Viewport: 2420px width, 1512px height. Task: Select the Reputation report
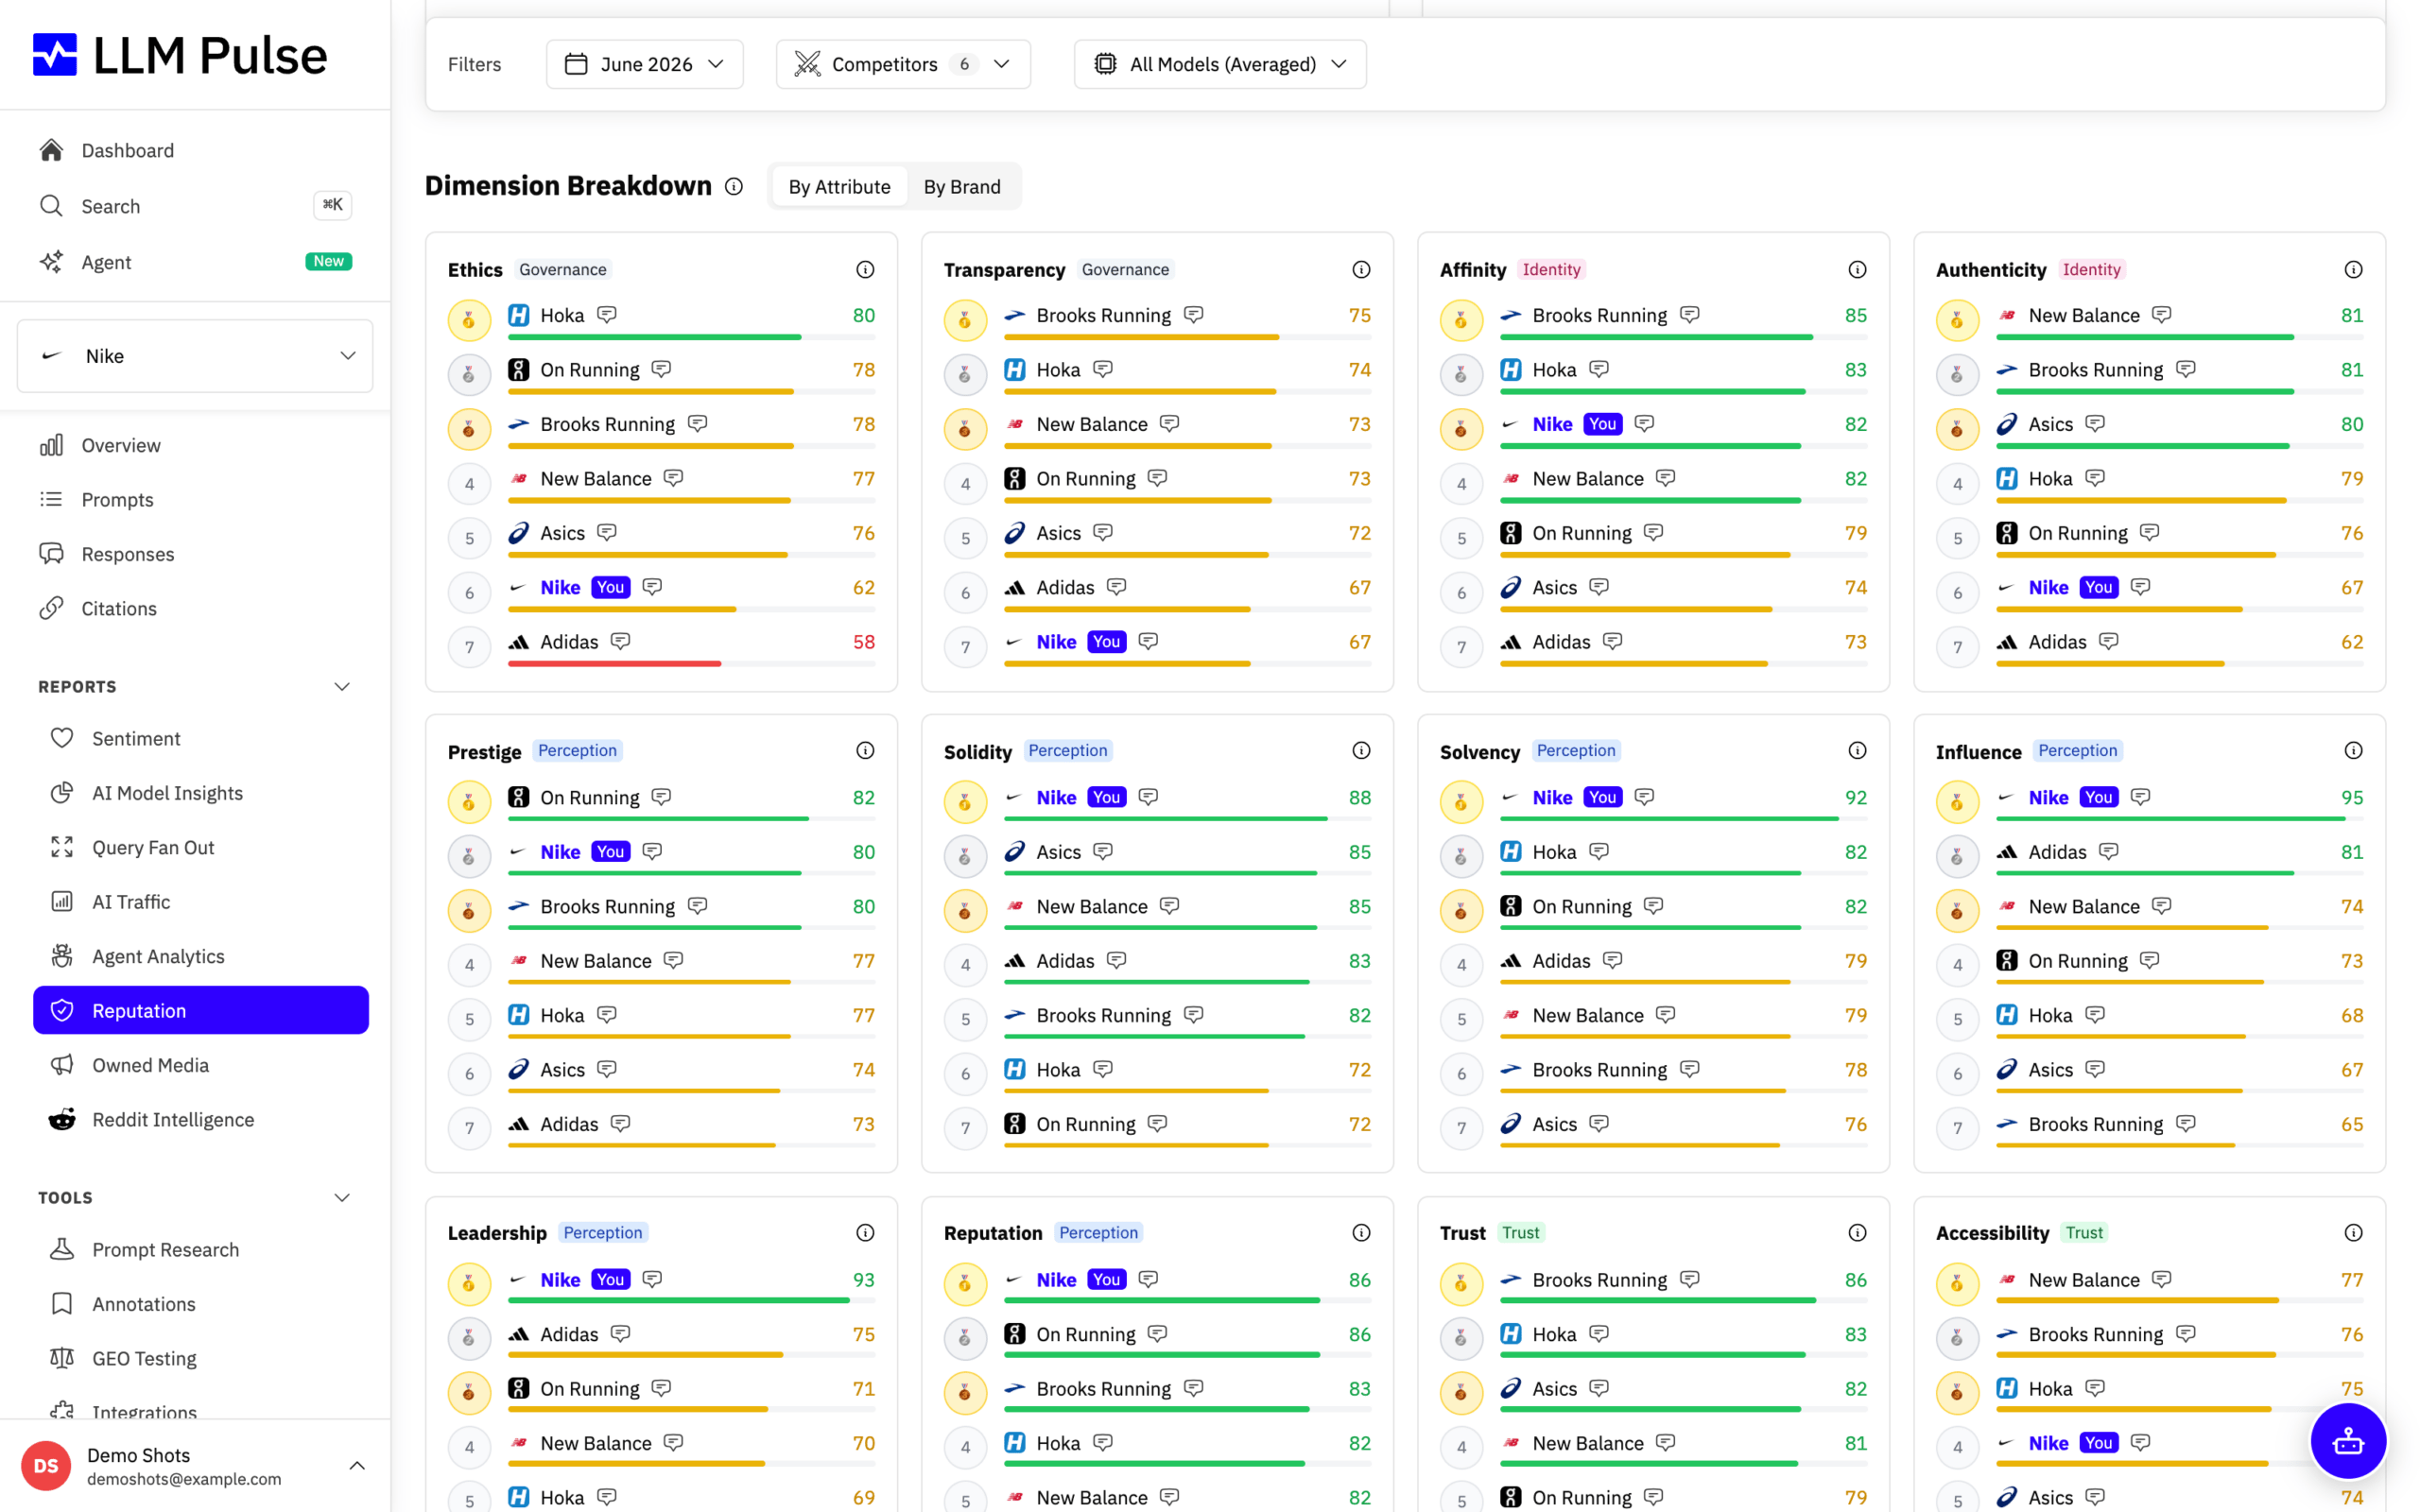pyautogui.click(x=201, y=1011)
